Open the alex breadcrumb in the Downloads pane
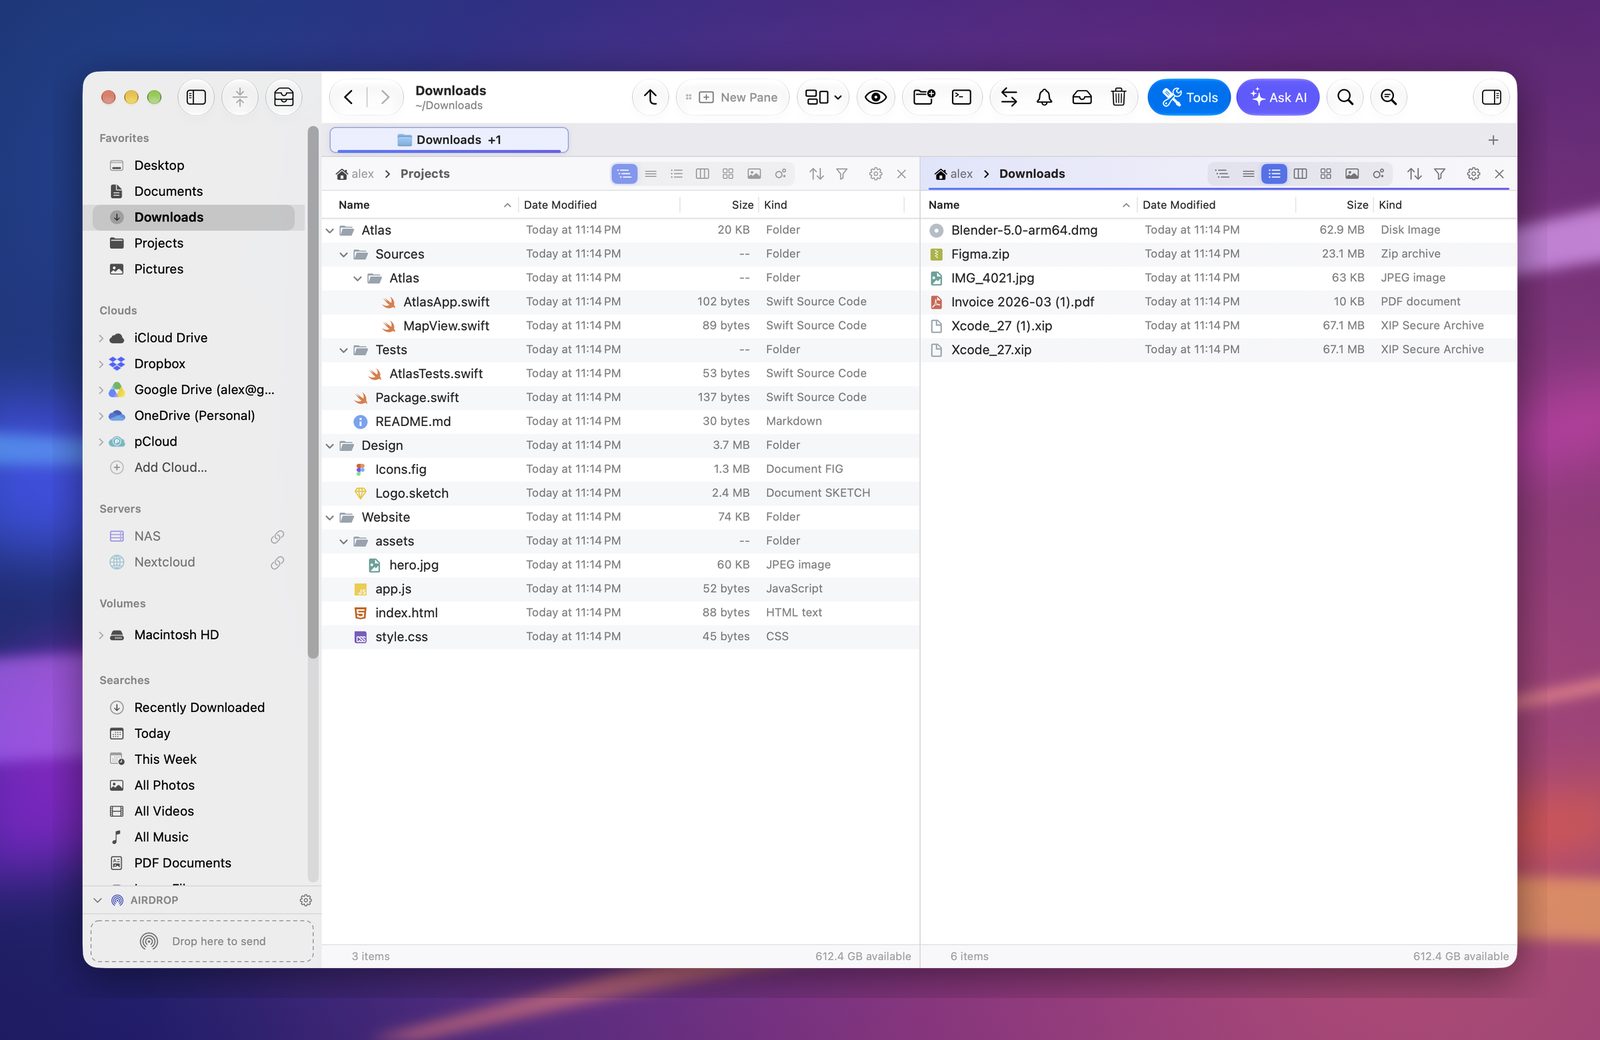This screenshot has height=1040, width=1600. (x=953, y=174)
